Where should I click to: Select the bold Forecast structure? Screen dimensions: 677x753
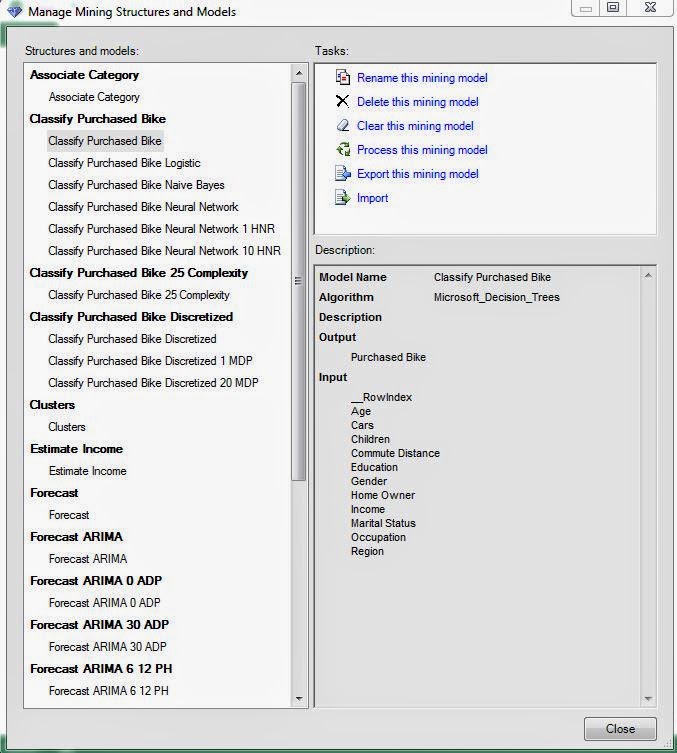(x=54, y=493)
